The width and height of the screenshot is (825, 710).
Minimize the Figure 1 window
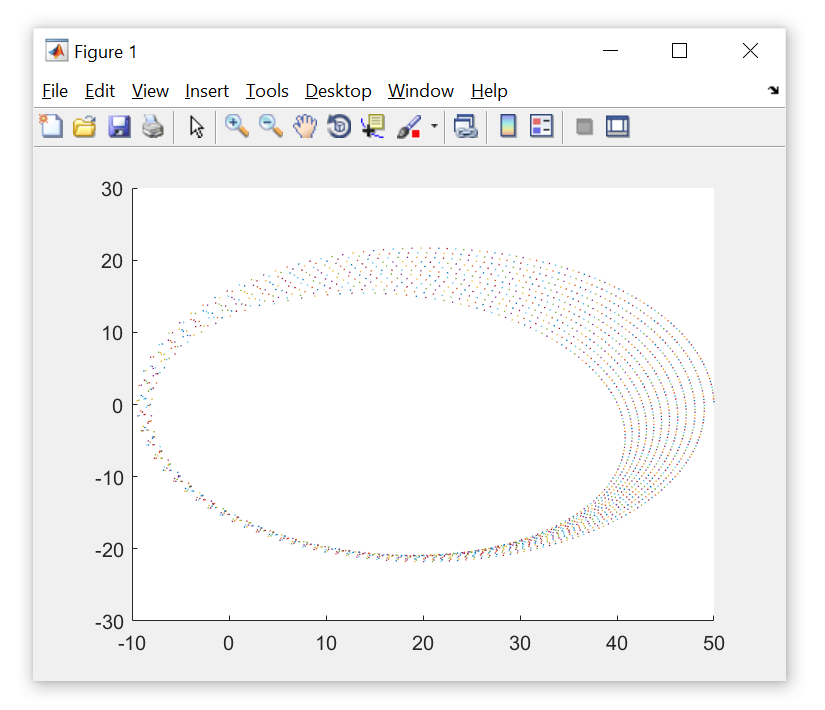610,51
